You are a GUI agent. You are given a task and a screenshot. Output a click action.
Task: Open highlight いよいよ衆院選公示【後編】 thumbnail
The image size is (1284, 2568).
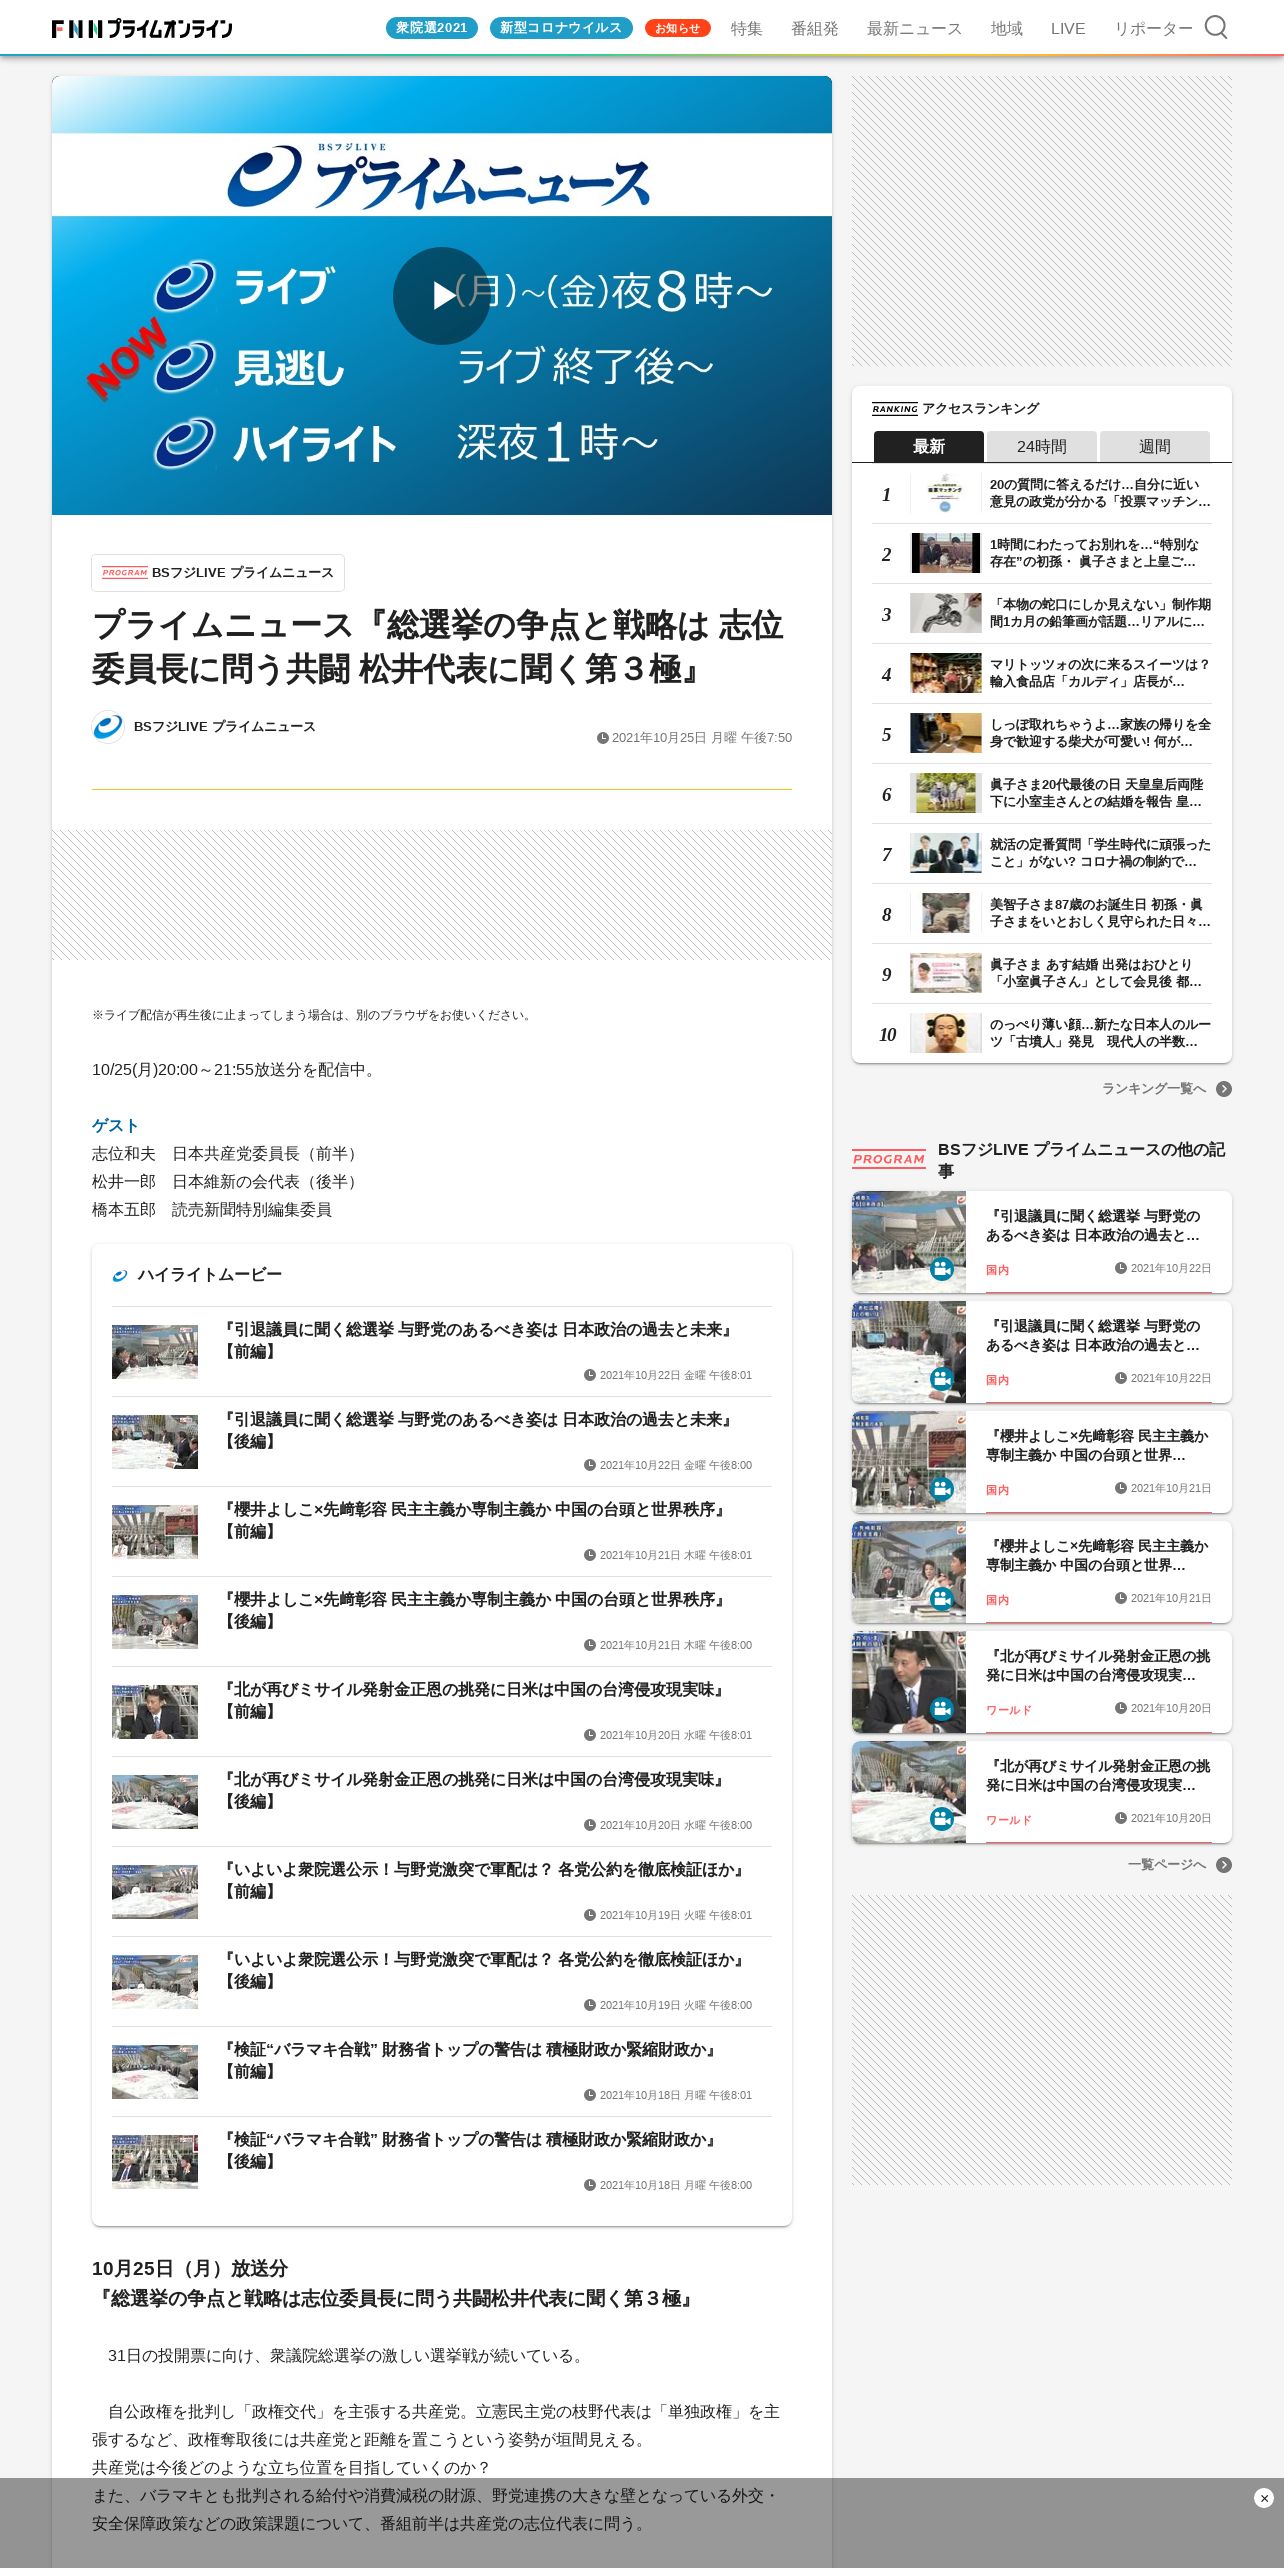click(x=155, y=1982)
